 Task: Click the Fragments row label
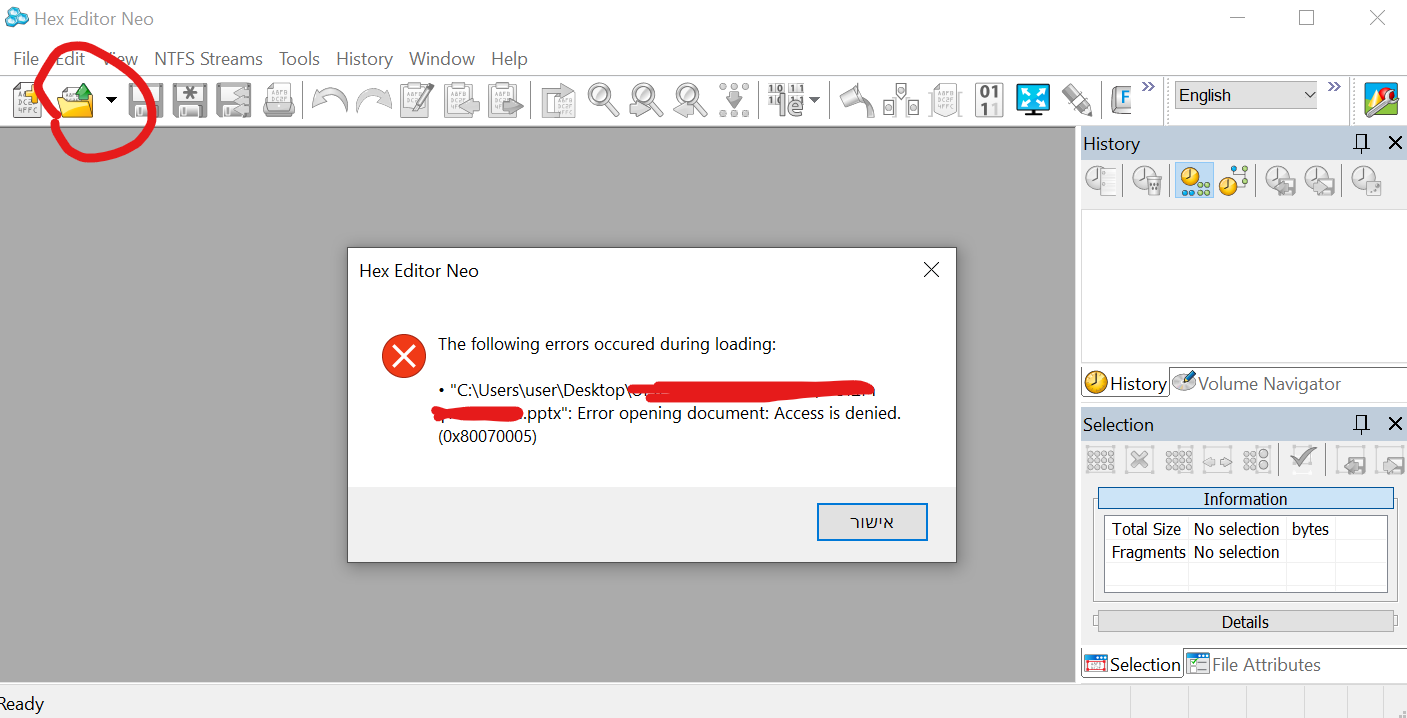click(1148, 552)
